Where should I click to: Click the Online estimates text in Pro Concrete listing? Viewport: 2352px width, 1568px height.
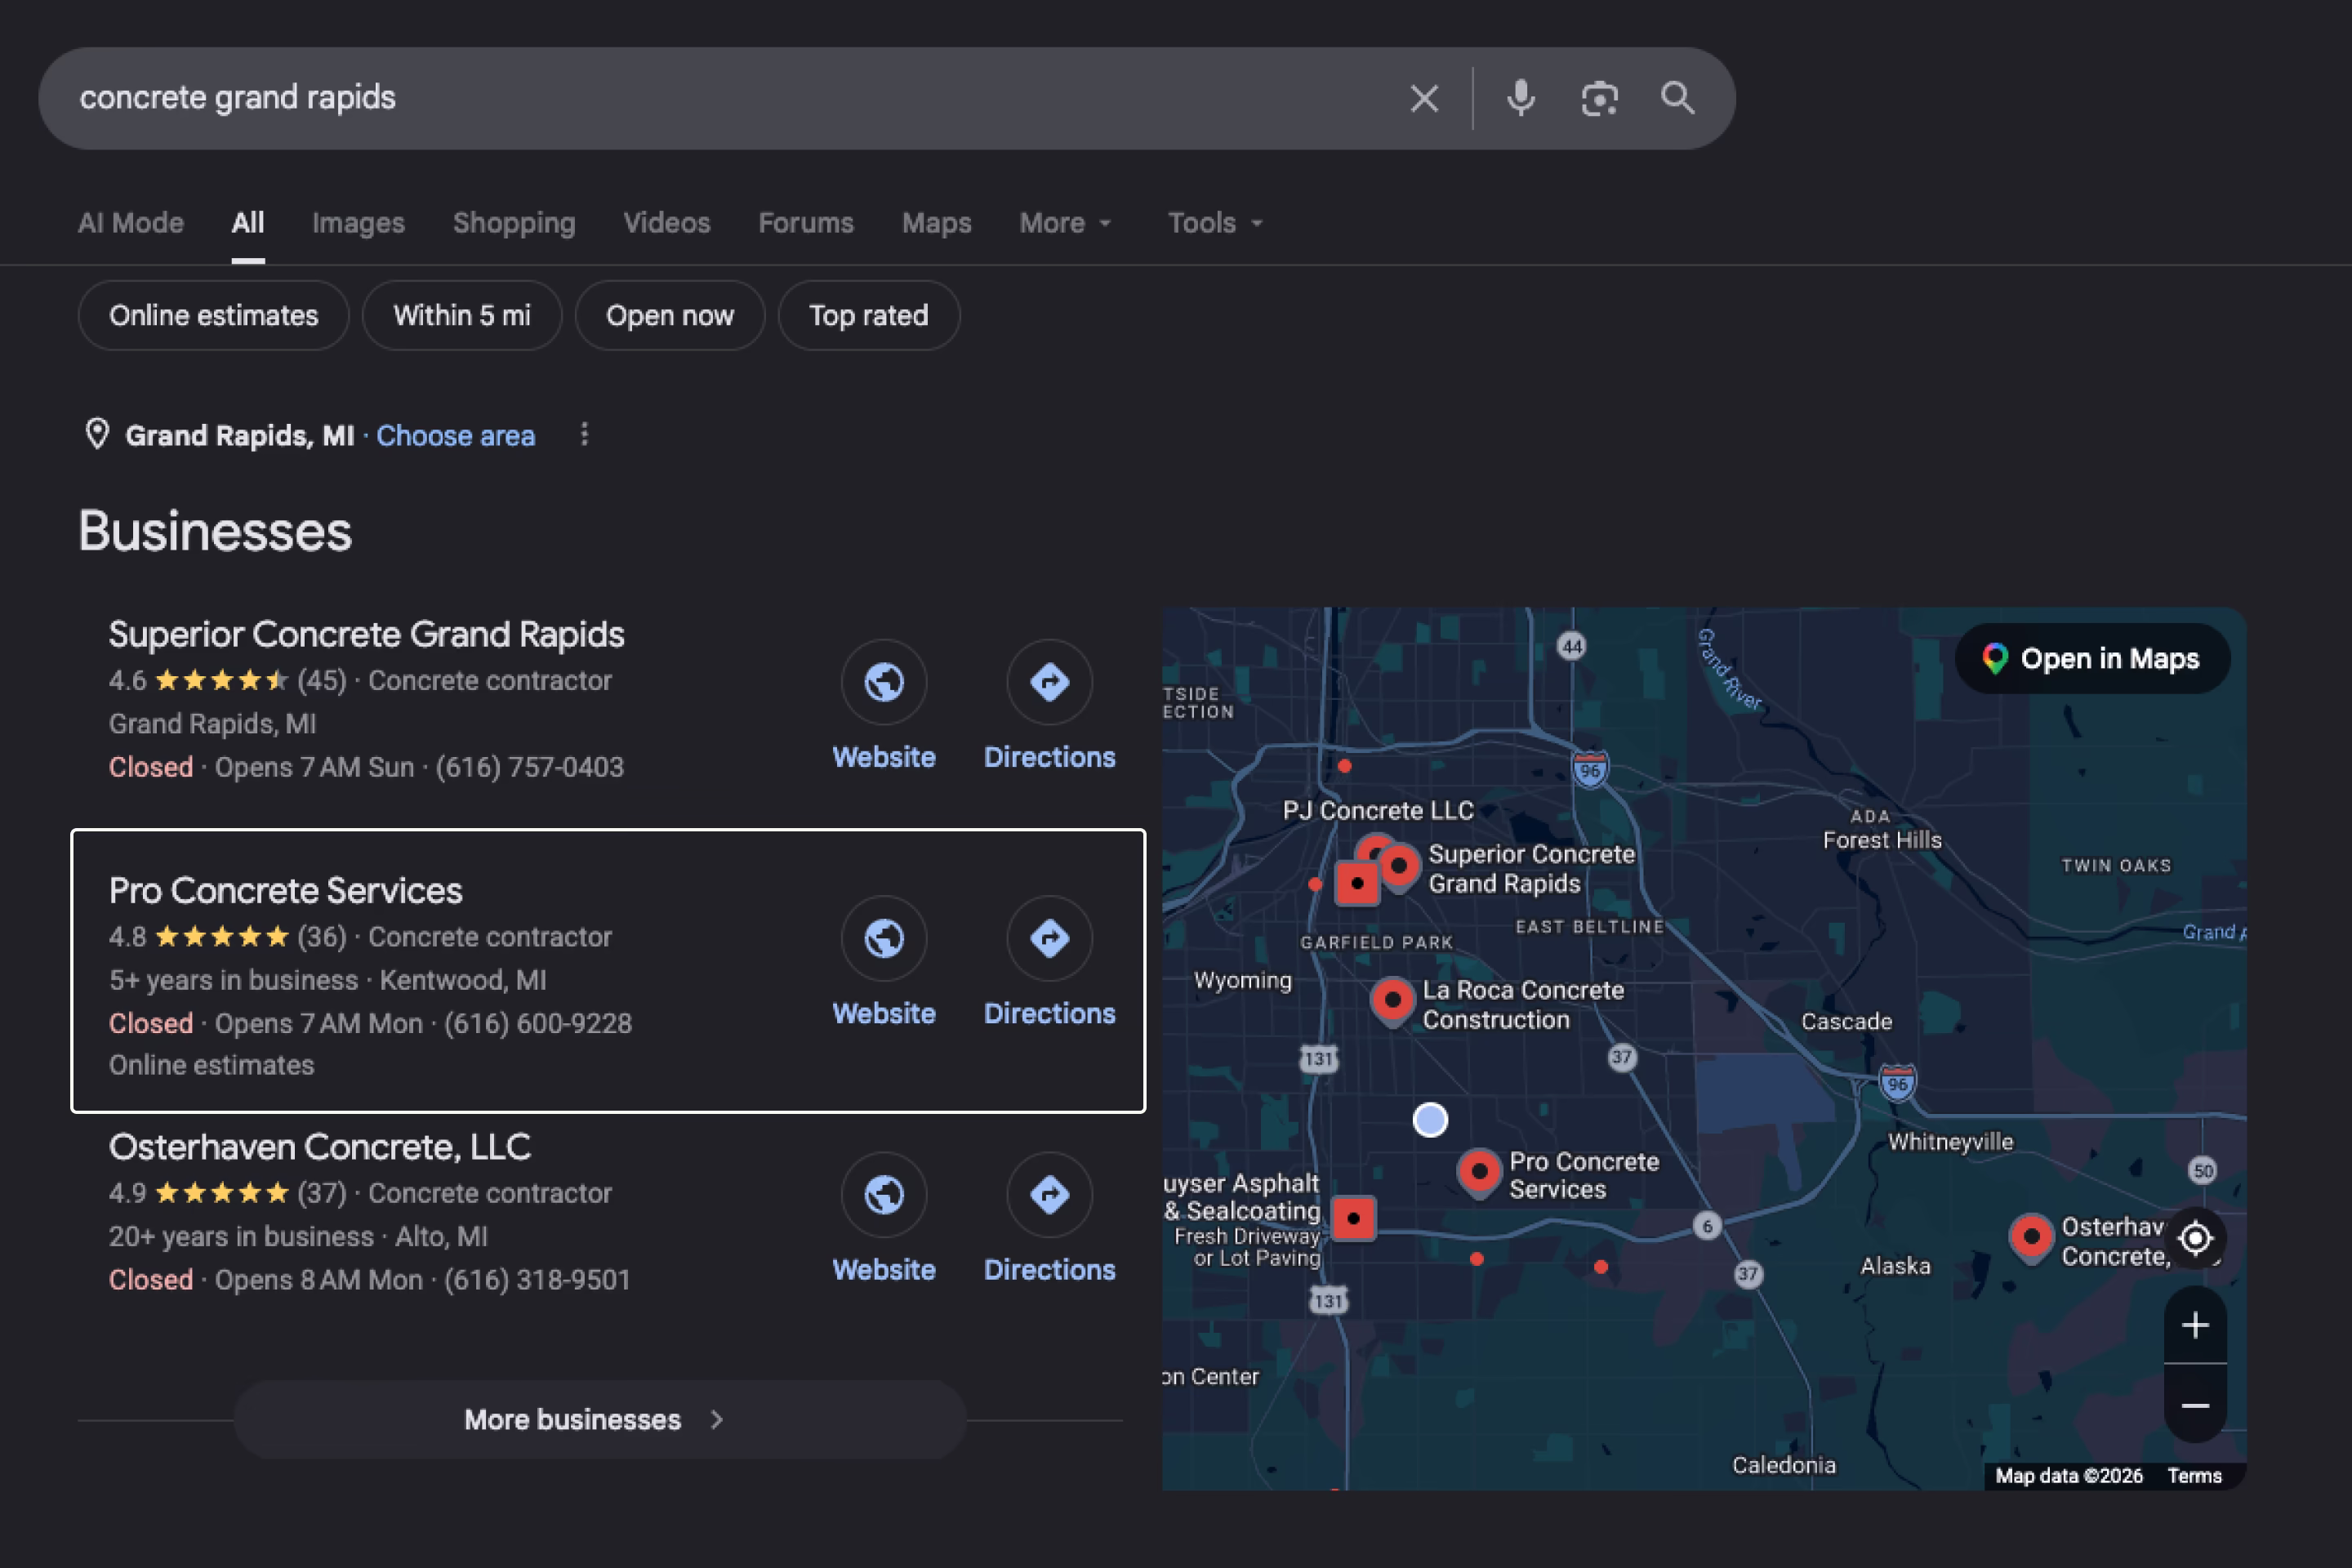(x=211, y=1065)
